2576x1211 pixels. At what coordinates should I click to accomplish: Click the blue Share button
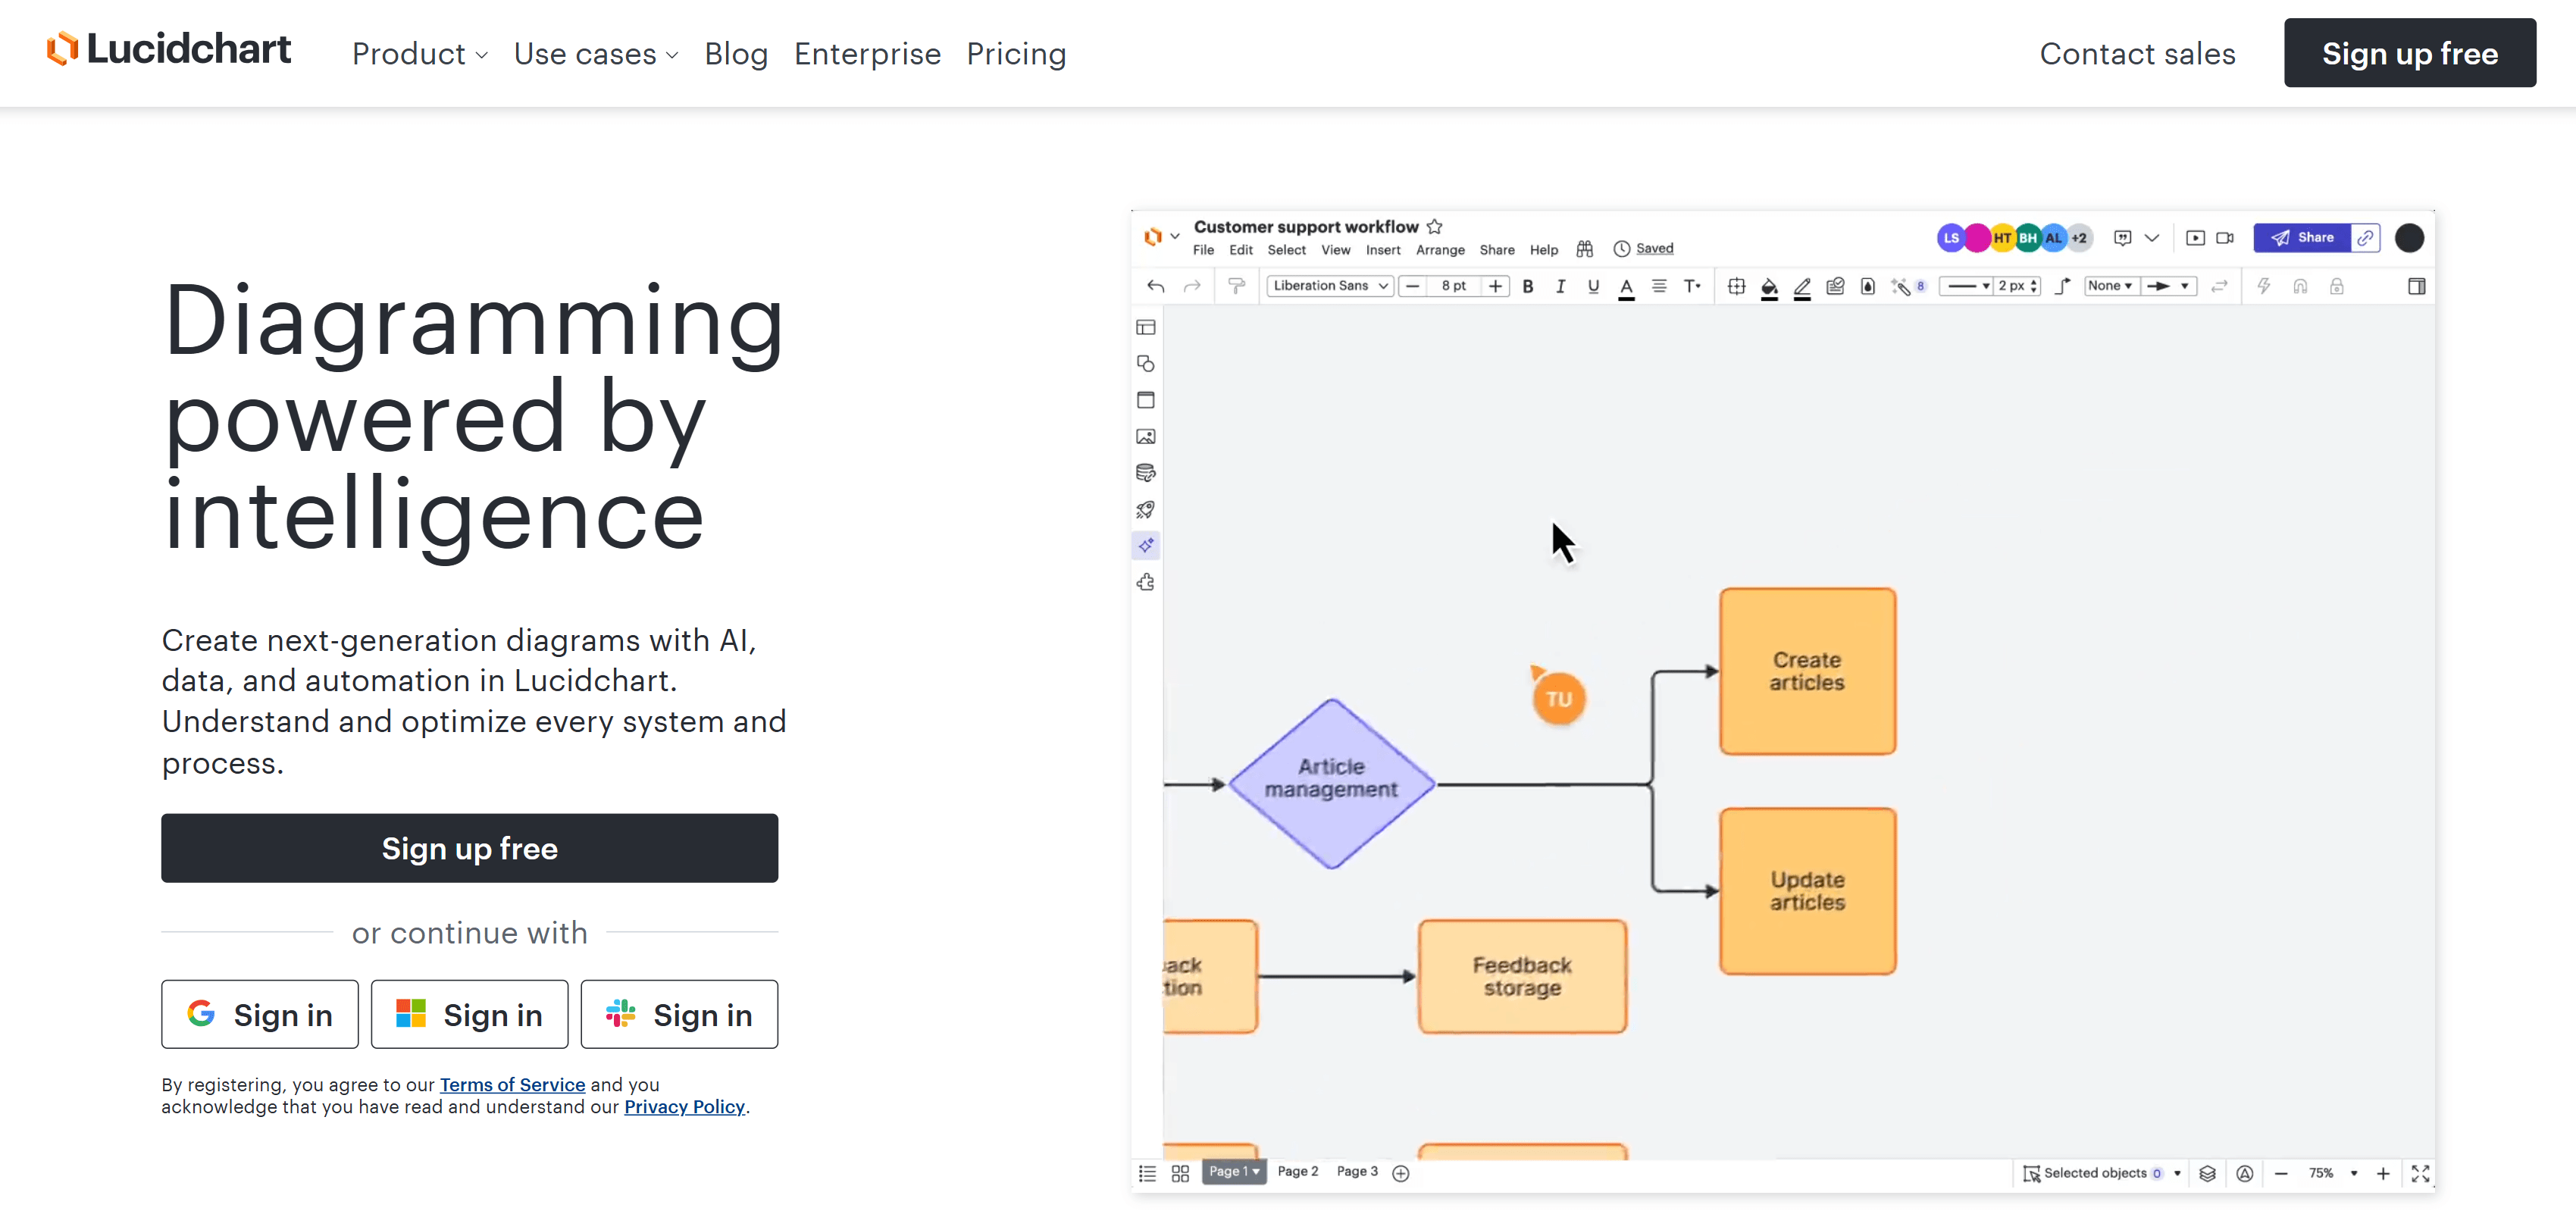(2301, 238)
